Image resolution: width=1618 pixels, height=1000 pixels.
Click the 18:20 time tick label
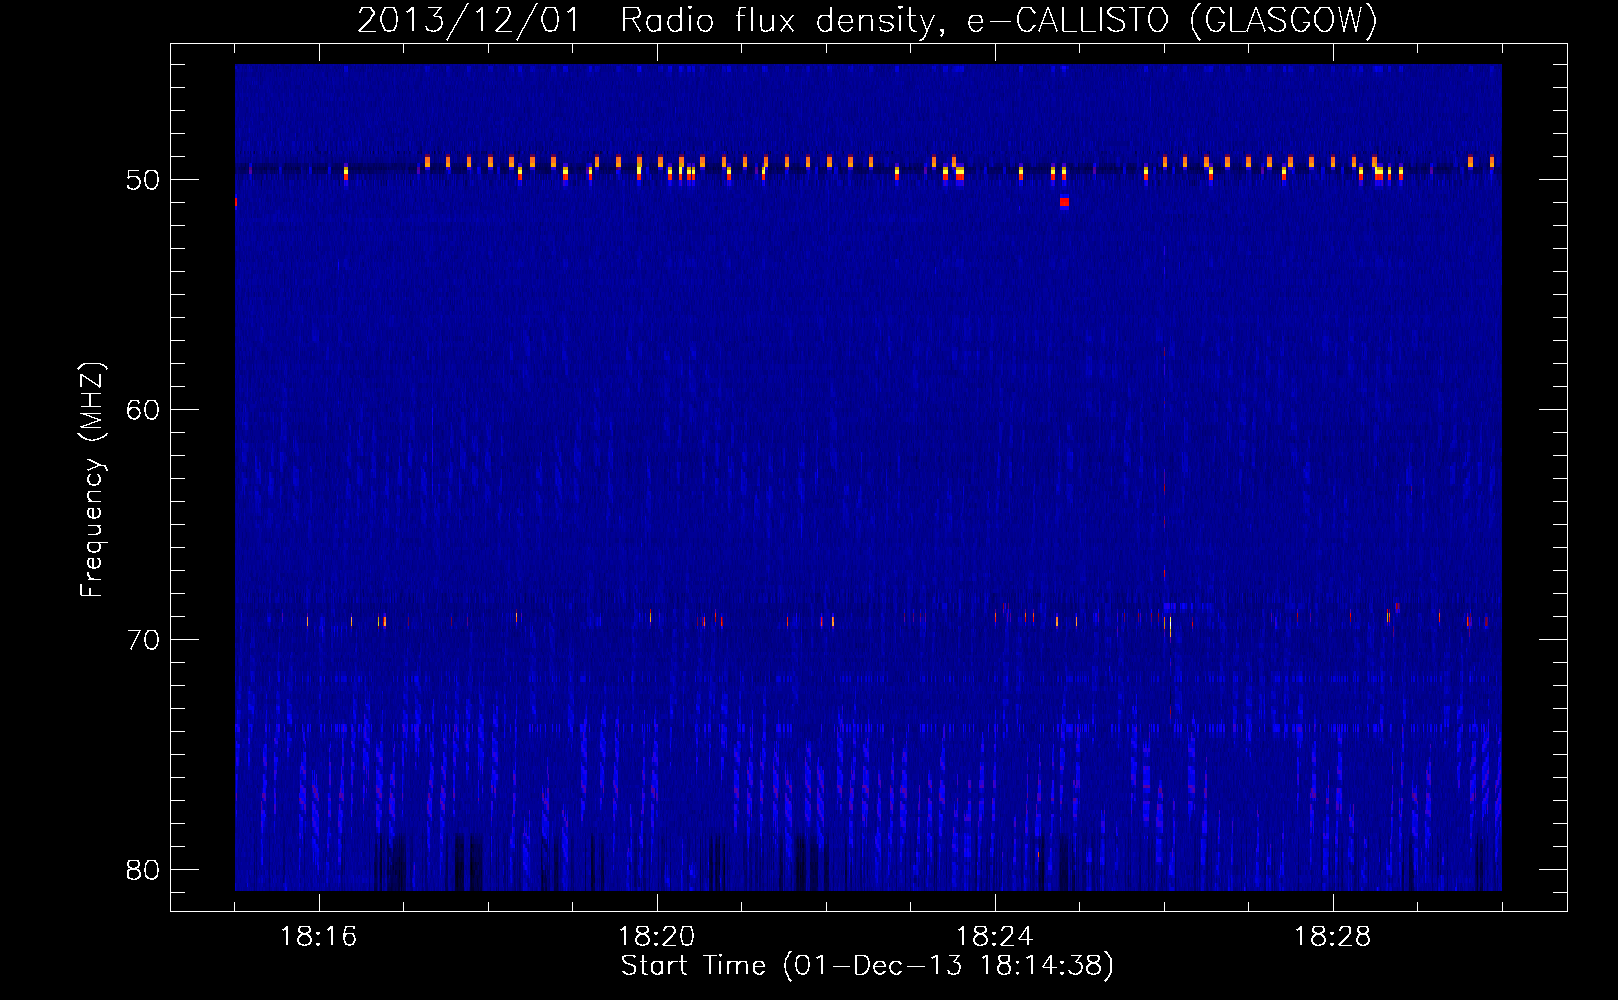tap(657, 937)
